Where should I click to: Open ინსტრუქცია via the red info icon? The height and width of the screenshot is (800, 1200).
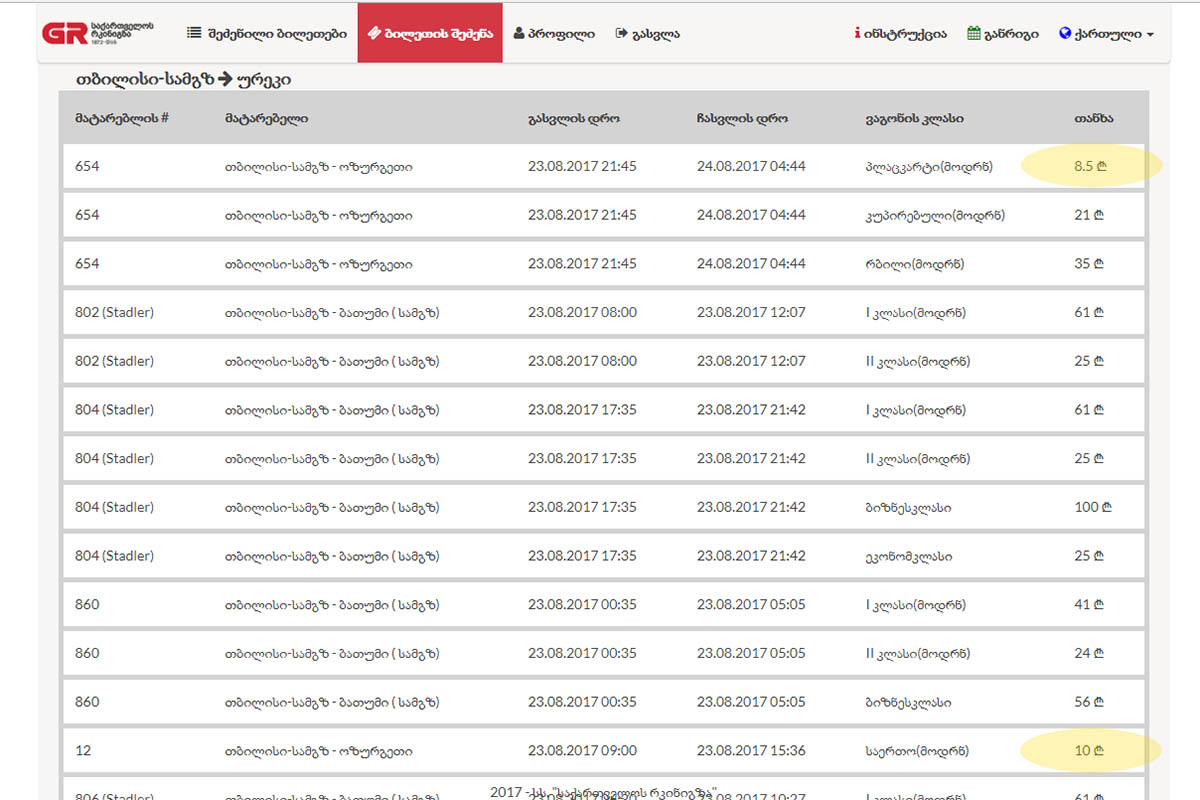coord(900,33)
